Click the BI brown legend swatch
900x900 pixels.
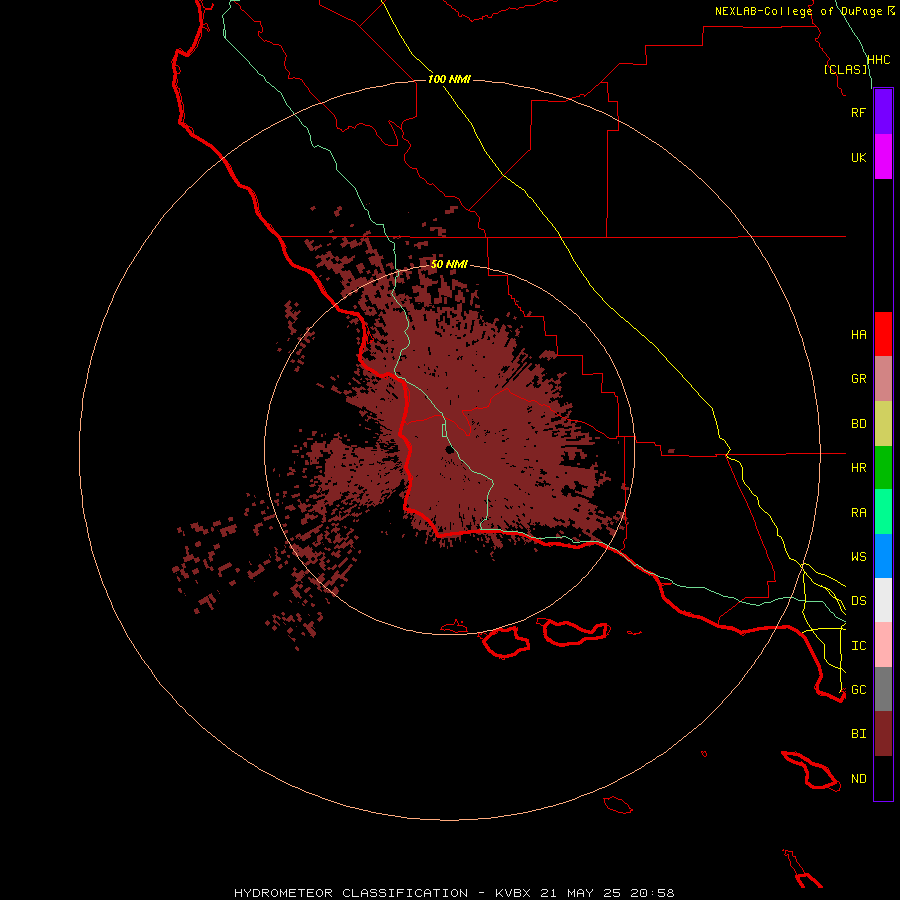883,734
